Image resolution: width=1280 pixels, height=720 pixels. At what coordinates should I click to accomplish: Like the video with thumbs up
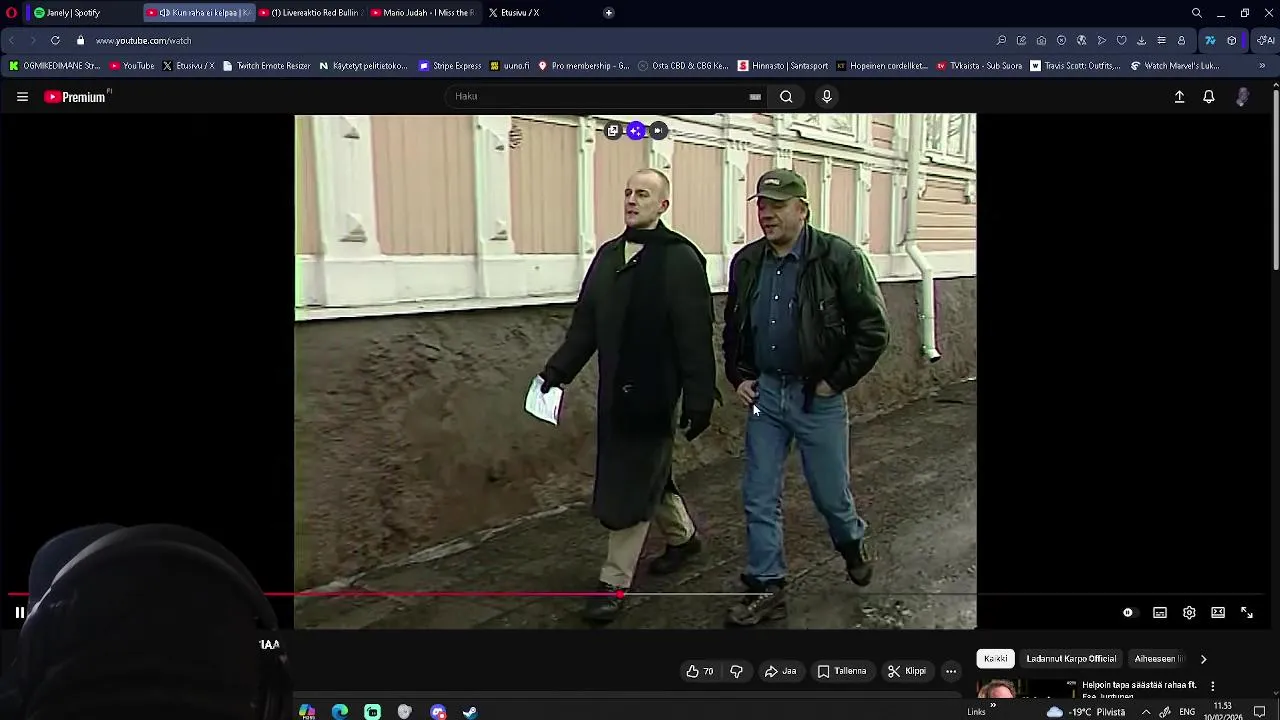pyautogui.click(x=700, y=671)
